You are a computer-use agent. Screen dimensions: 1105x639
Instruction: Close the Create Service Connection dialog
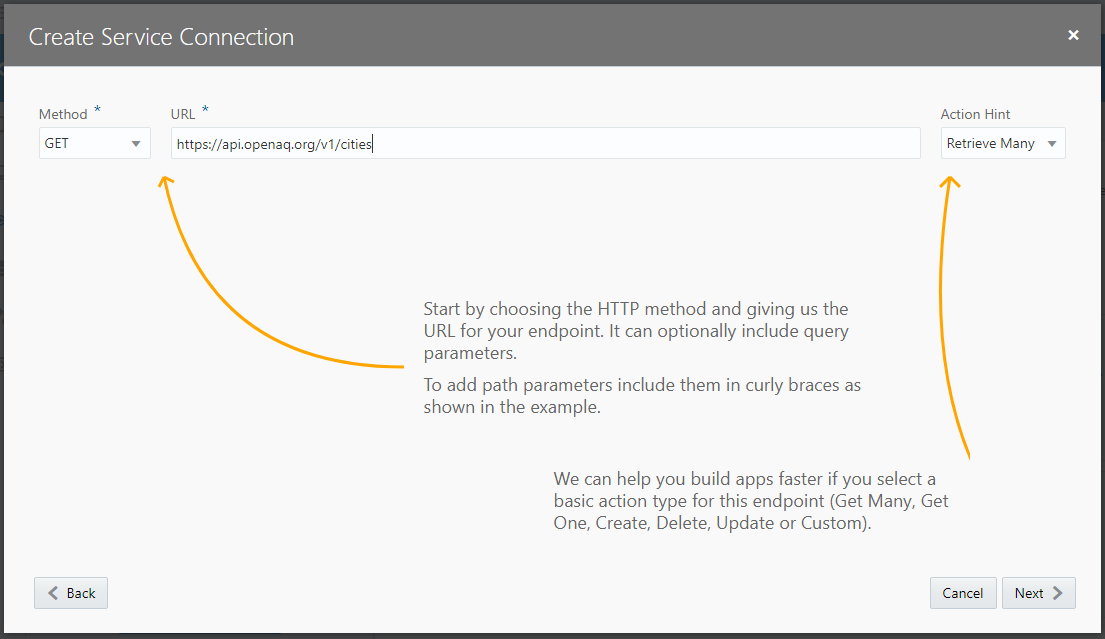(1073, 35)
